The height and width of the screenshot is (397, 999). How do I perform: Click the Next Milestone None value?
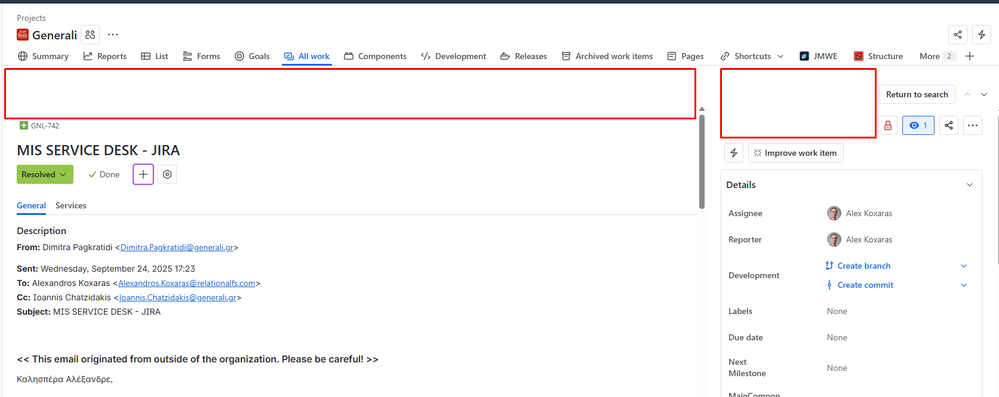pyautogui.click(x=837, y=368)
